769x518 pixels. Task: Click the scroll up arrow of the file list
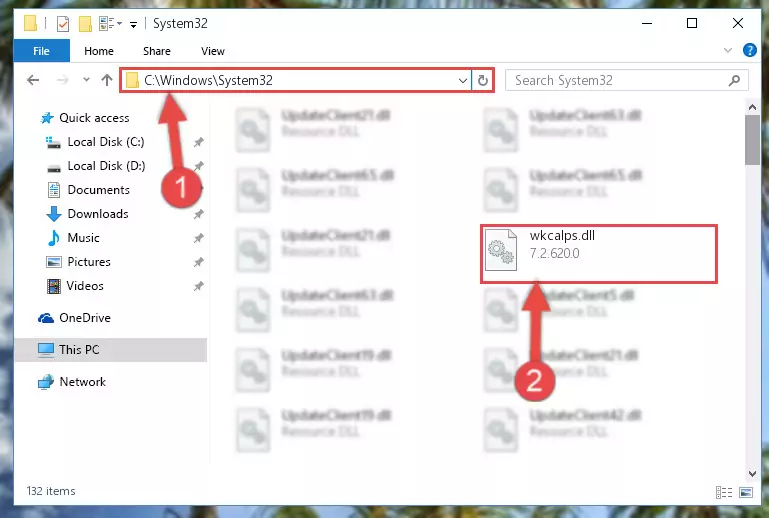pyautogui.click(x=752, y=106)
